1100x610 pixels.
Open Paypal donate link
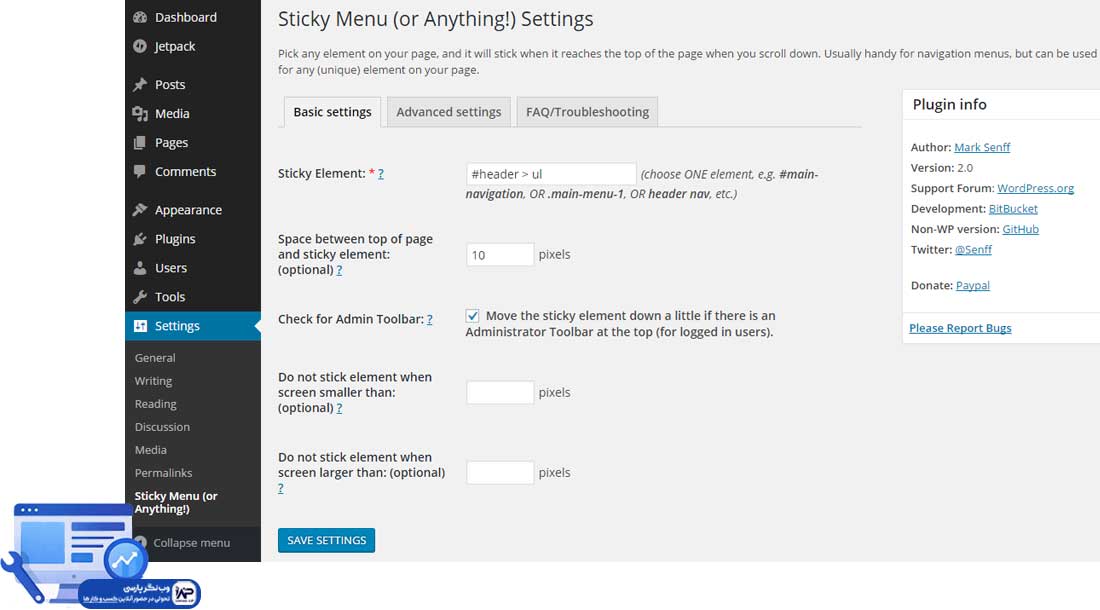[x=972, y=285]
